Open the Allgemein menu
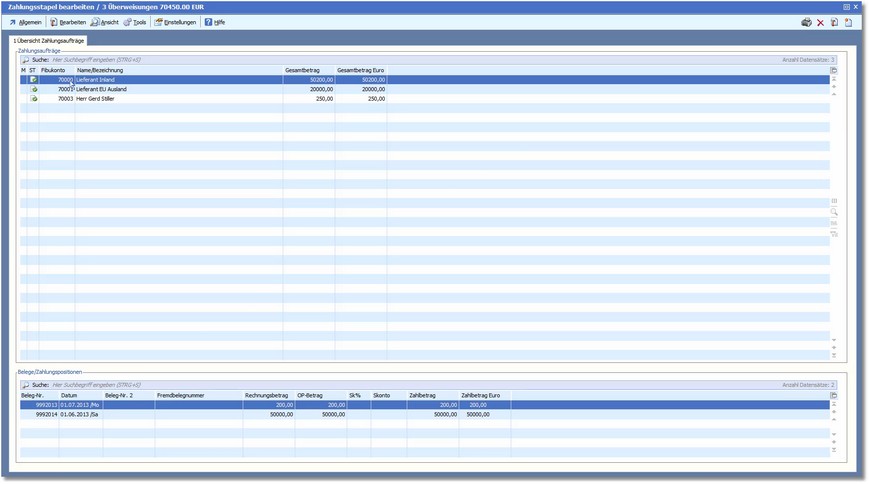 coord(26,22)
